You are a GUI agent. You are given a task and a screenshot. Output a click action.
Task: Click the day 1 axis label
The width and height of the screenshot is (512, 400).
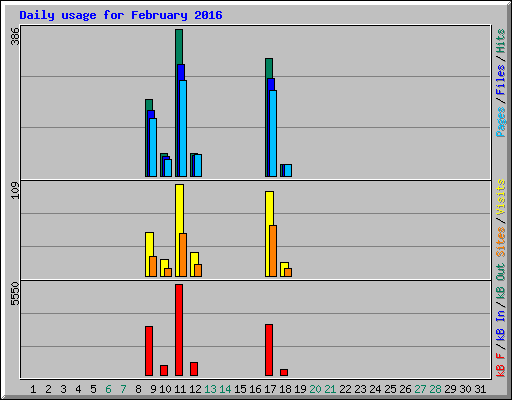33,389
